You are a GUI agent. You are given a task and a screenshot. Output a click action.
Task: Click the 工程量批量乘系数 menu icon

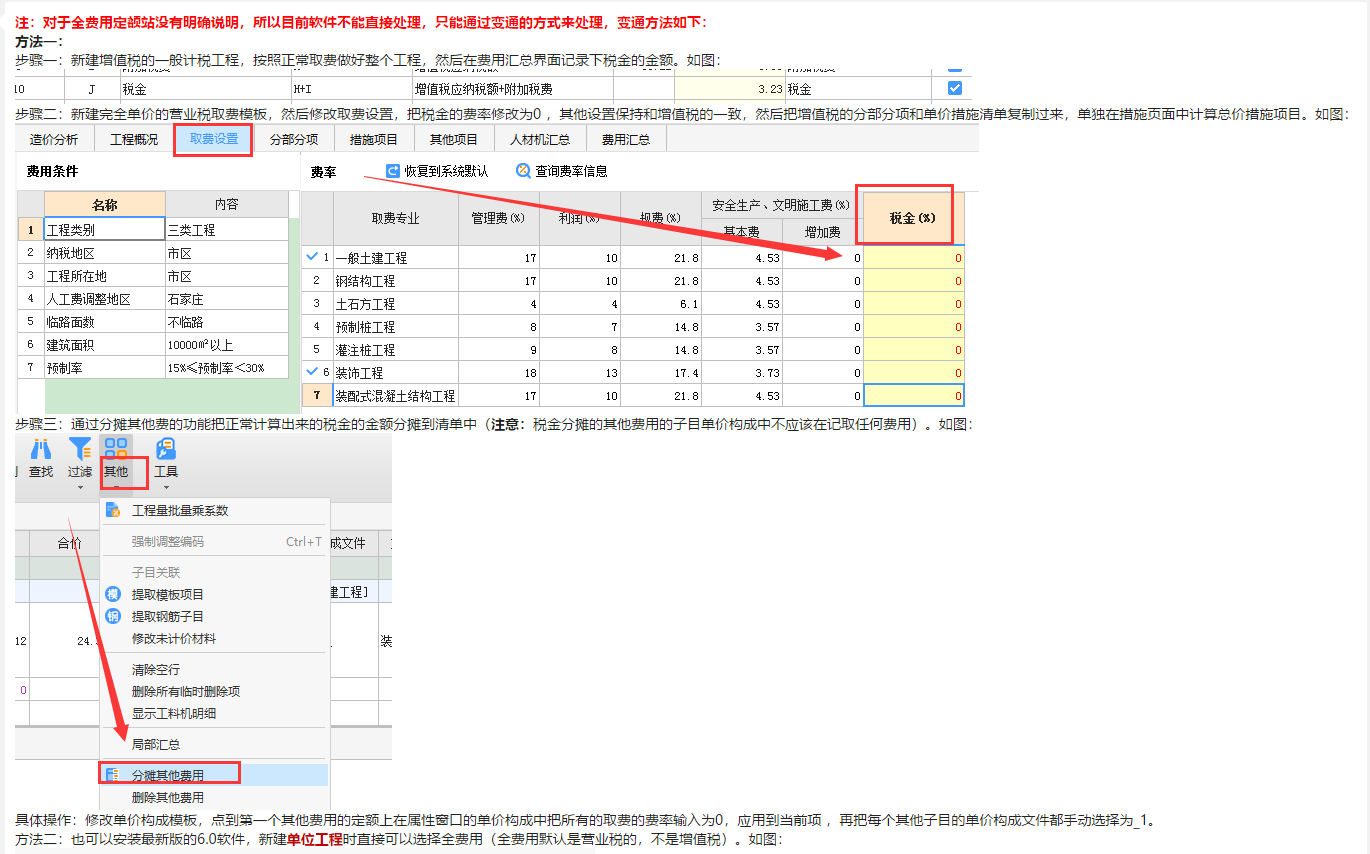click(113, 510)
